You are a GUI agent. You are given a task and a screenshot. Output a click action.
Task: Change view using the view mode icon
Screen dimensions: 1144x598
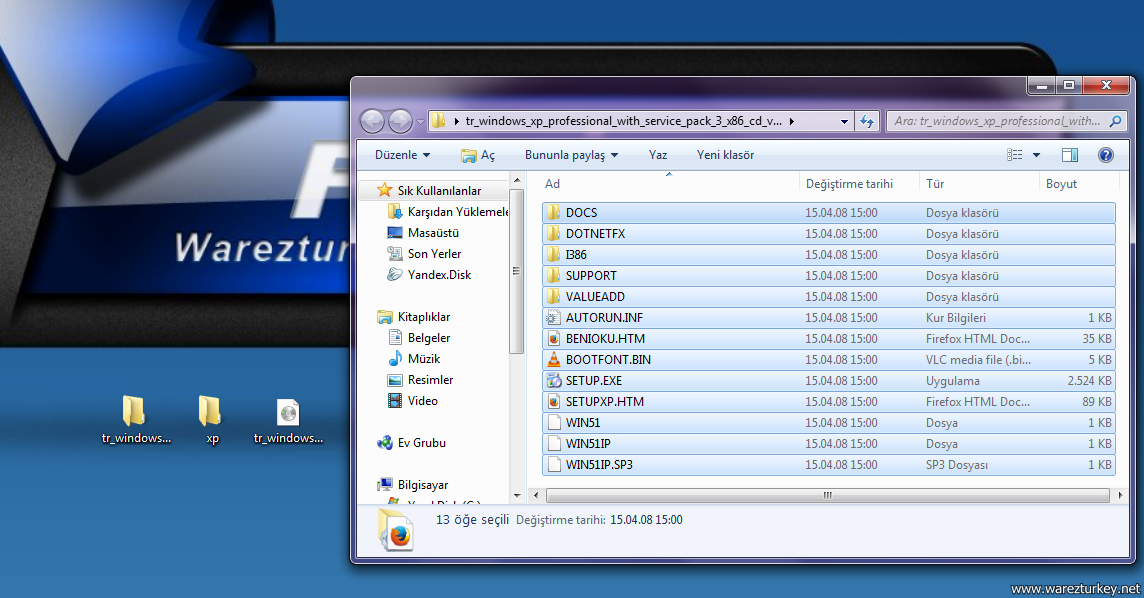pyautogui.click(x=1014, y=155)
